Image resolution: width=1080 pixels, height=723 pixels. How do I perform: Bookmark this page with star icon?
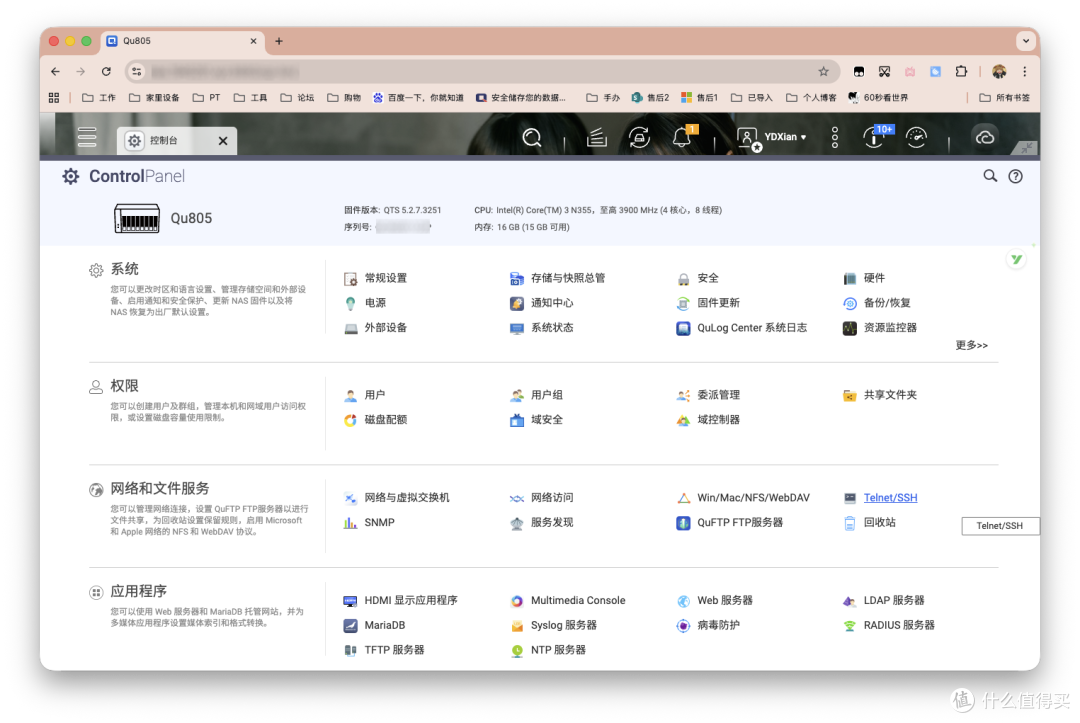pos(823,72)
